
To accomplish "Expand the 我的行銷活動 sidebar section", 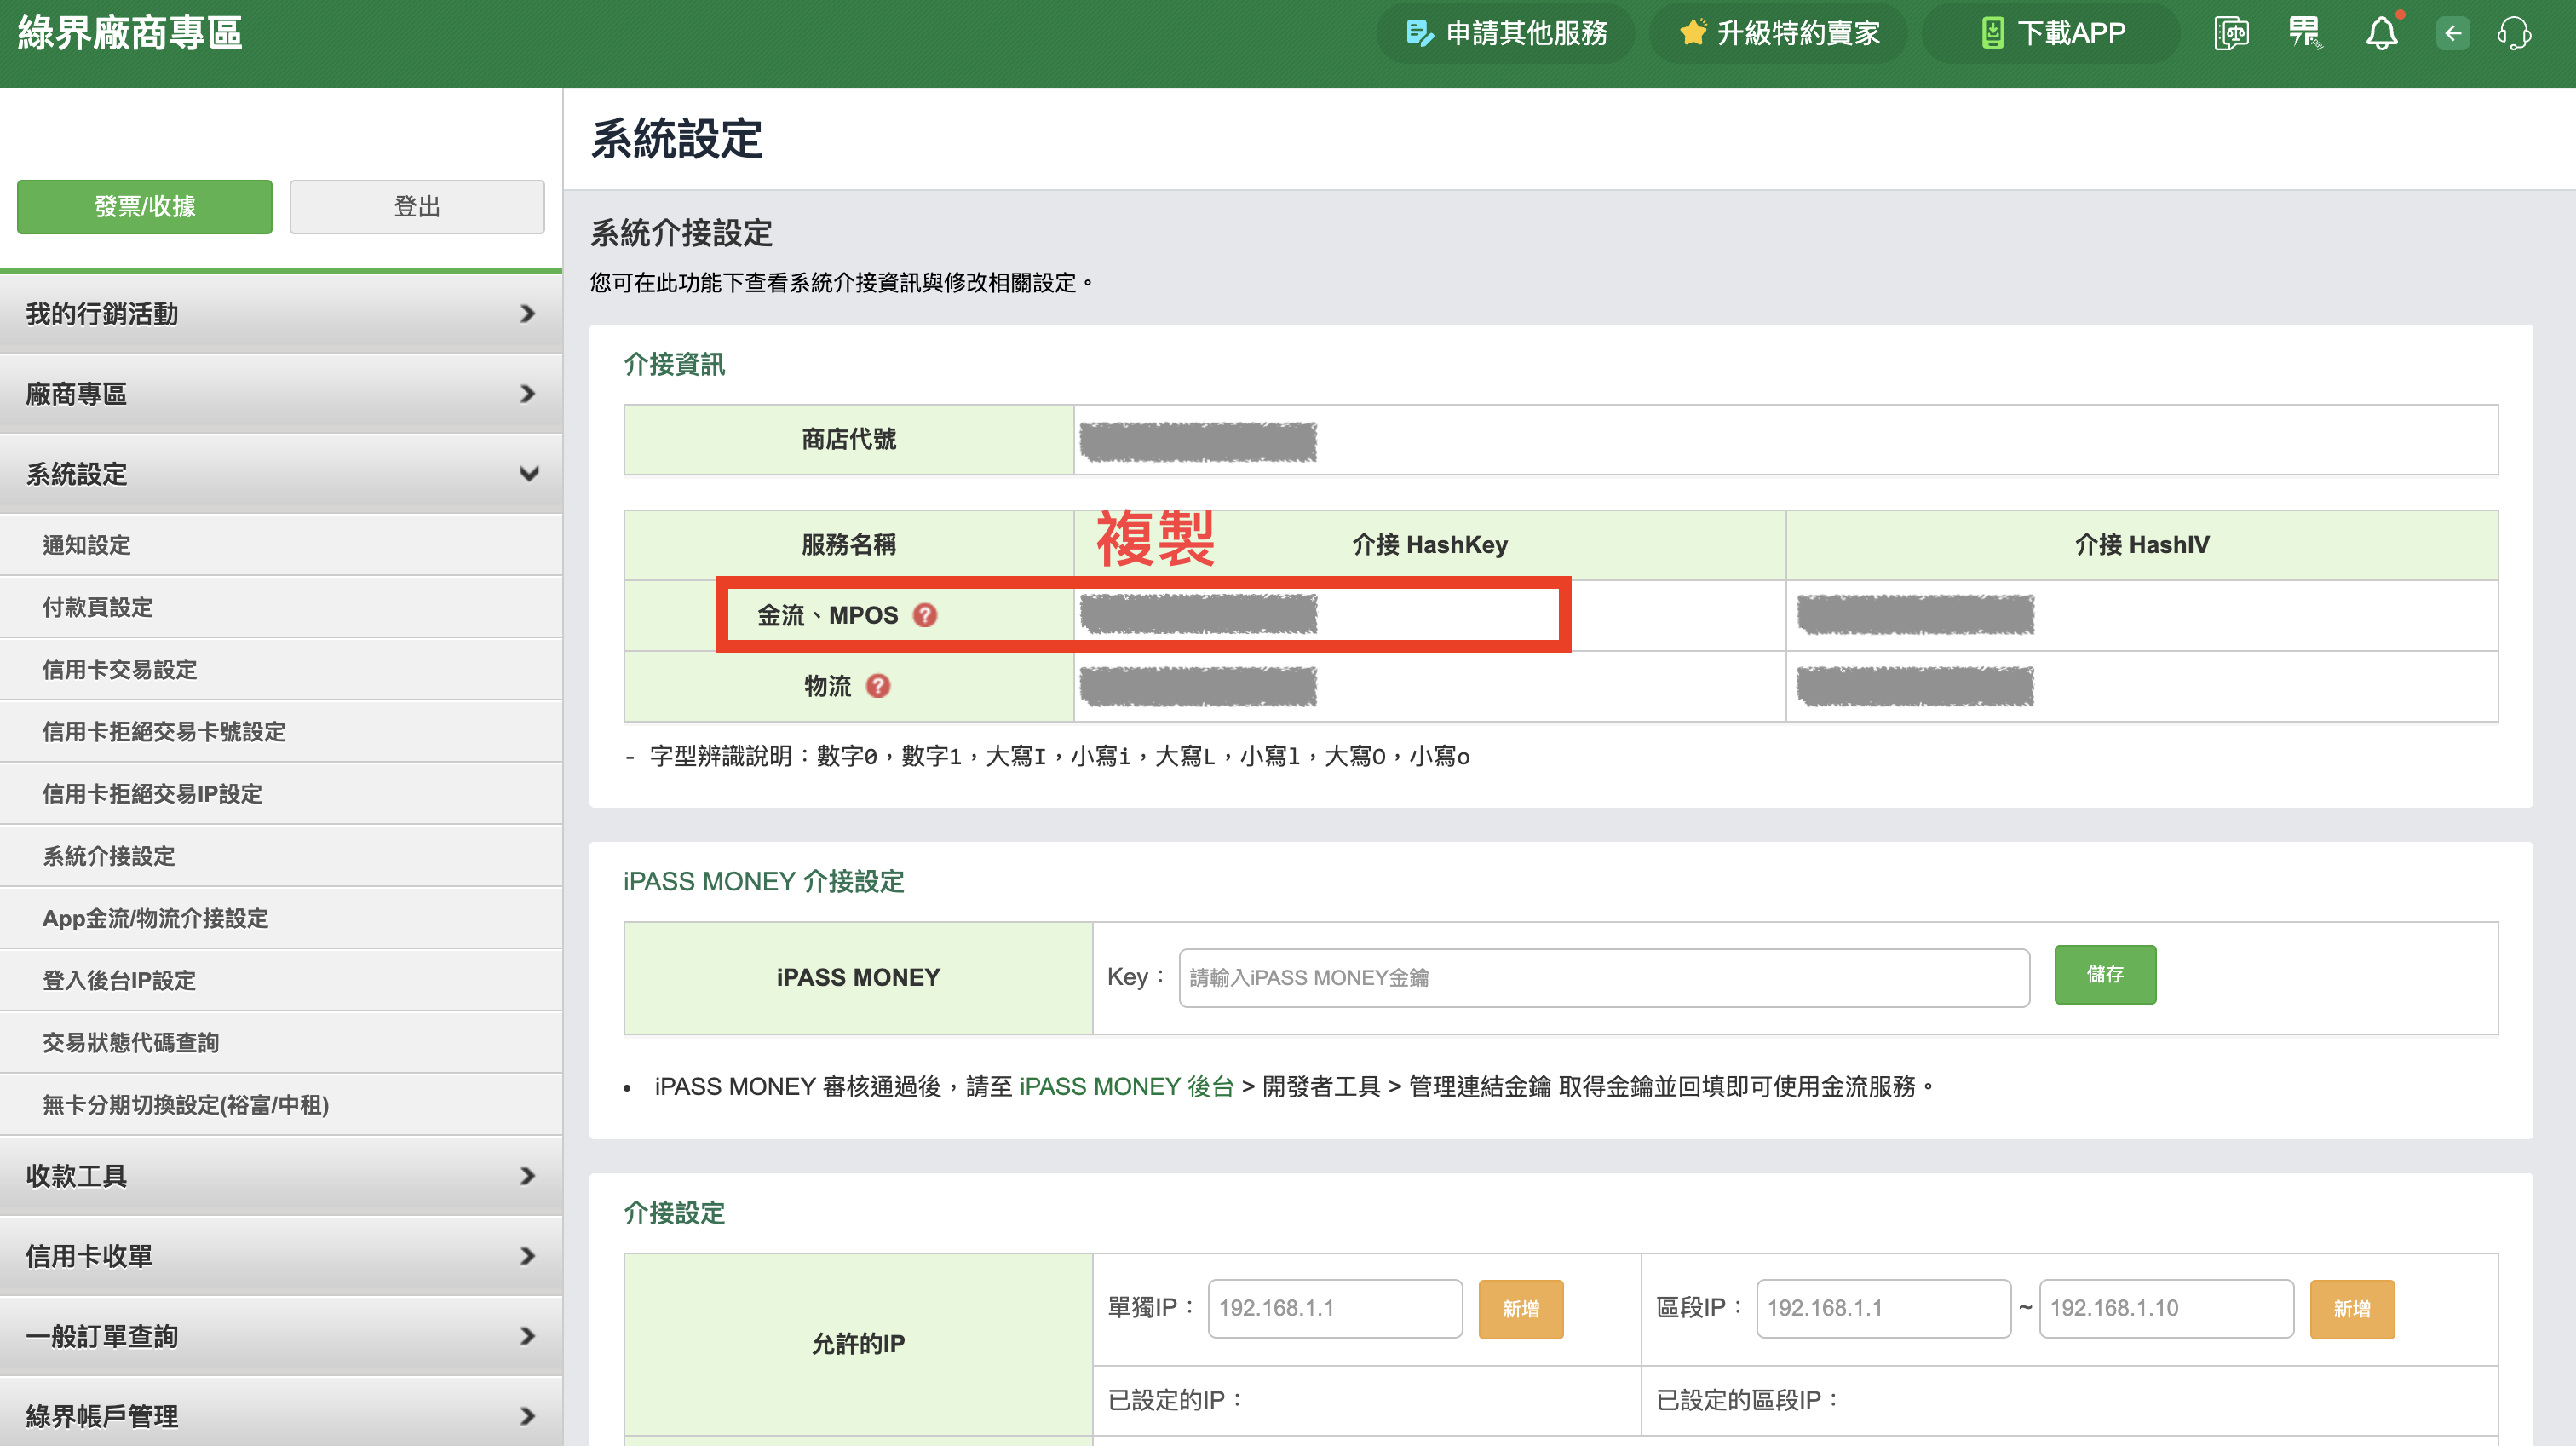I will pos(283,314).
